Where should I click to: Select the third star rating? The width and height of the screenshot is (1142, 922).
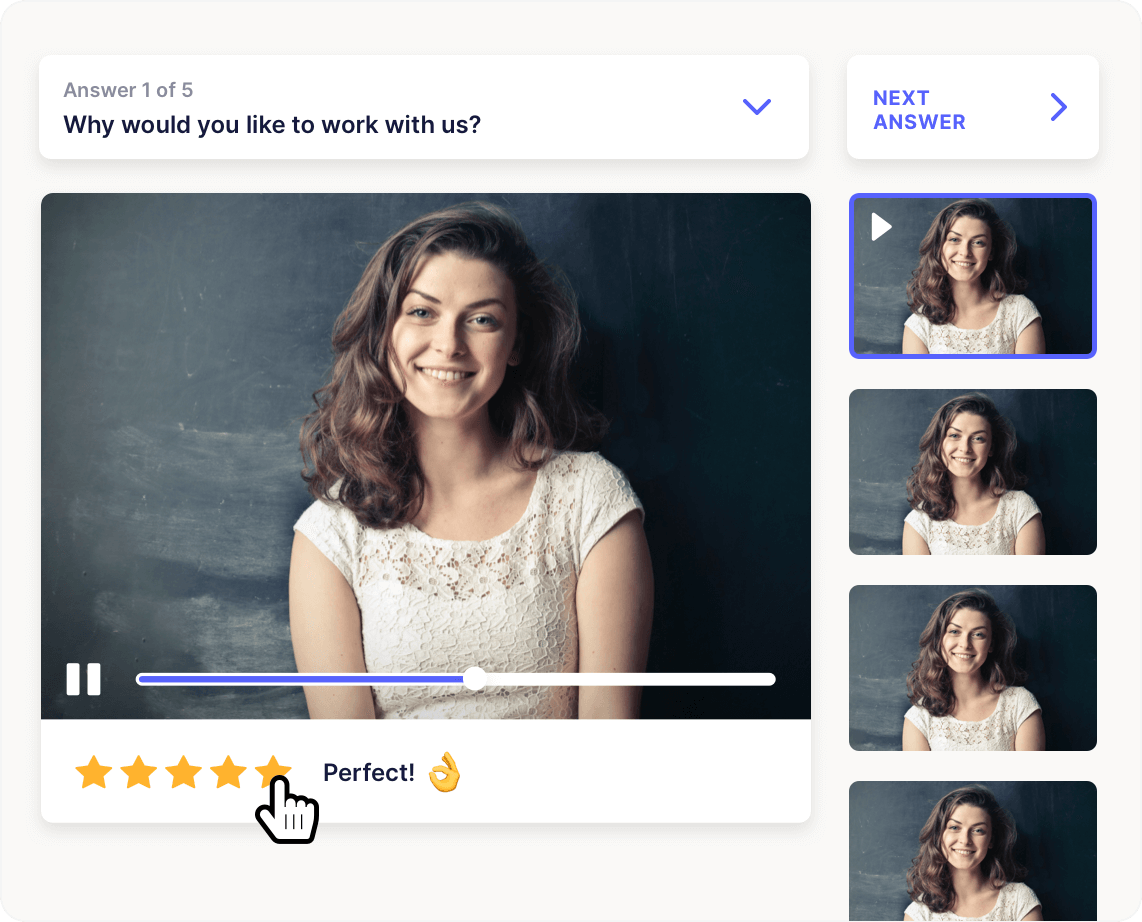(184, 771)
